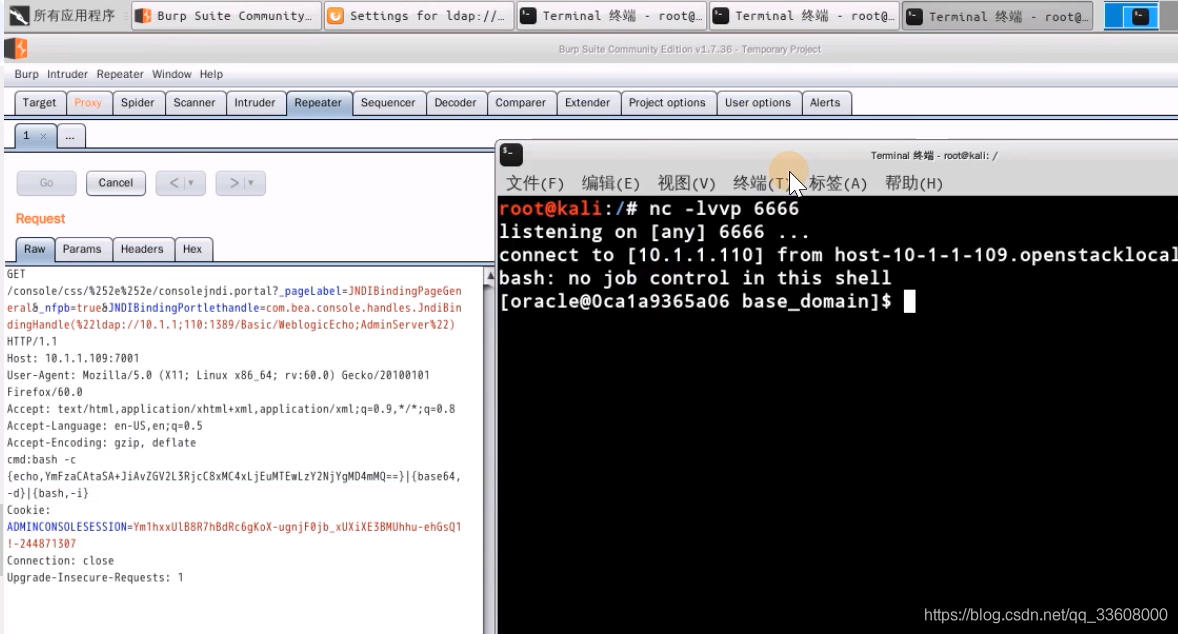Select the Raw request view tab
Viewport: 1178px width, 634px height.
pos(35,249)
